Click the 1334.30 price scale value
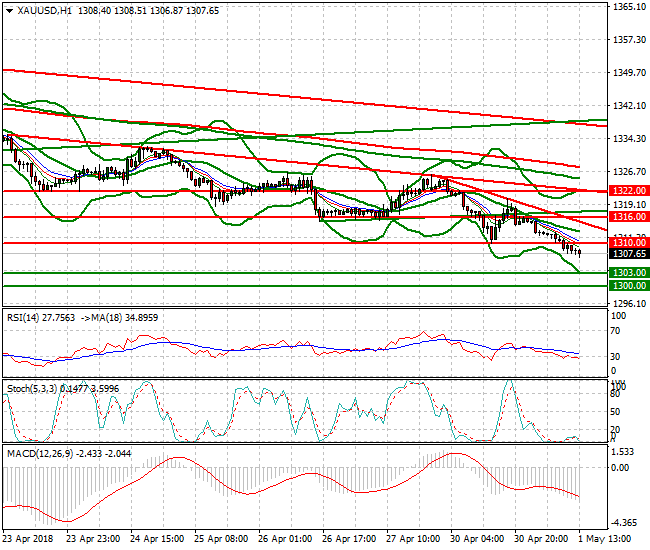650x550 pixels. pyautogui.click(x=629, y=138)
